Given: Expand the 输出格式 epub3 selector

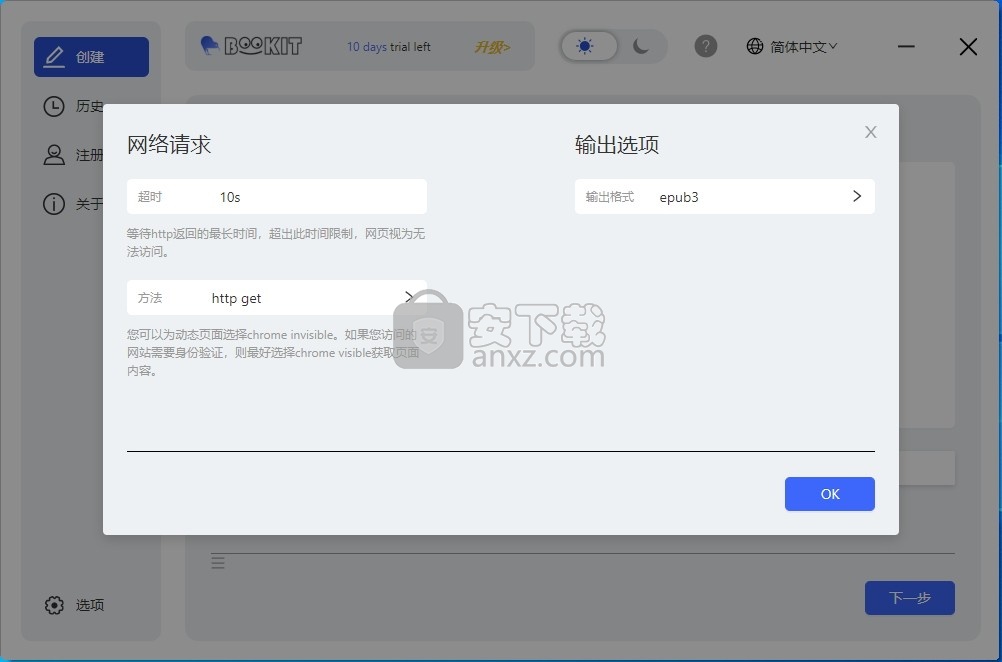Looking at the screenshot, I should [725, 197].
